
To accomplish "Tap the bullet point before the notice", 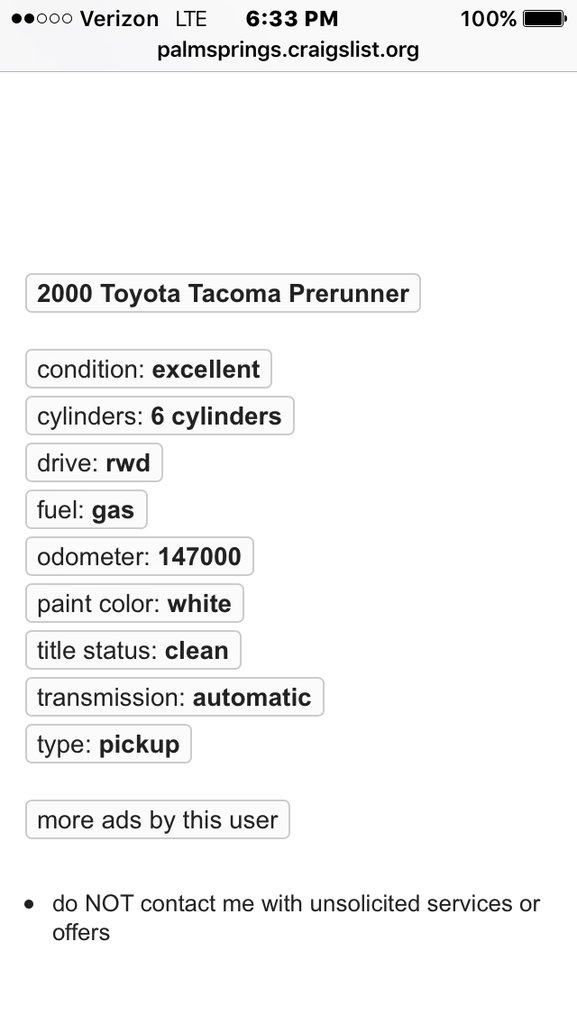I will pyautogui.click(x=29, y=904).
